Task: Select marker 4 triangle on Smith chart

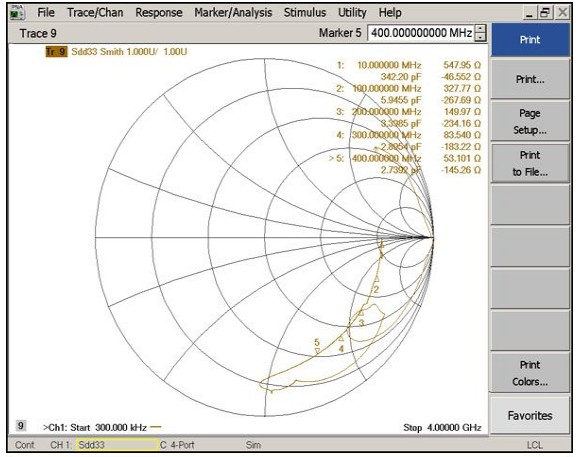Action: point(341,339)
